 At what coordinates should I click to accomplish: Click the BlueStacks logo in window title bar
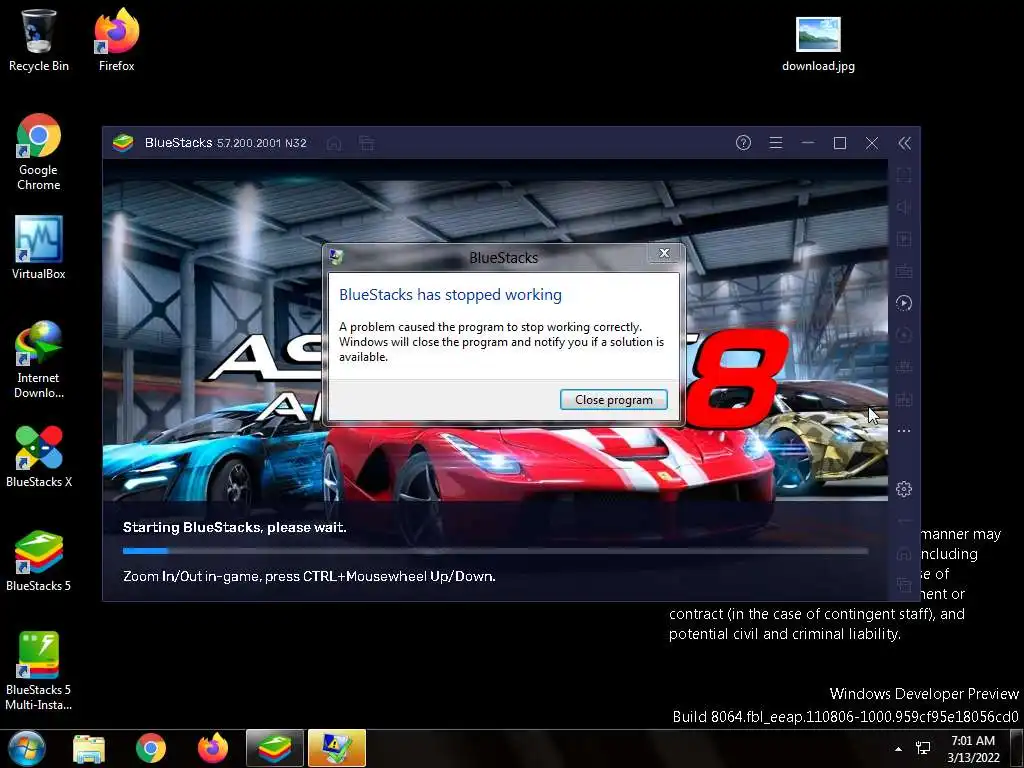click(123, 142)
